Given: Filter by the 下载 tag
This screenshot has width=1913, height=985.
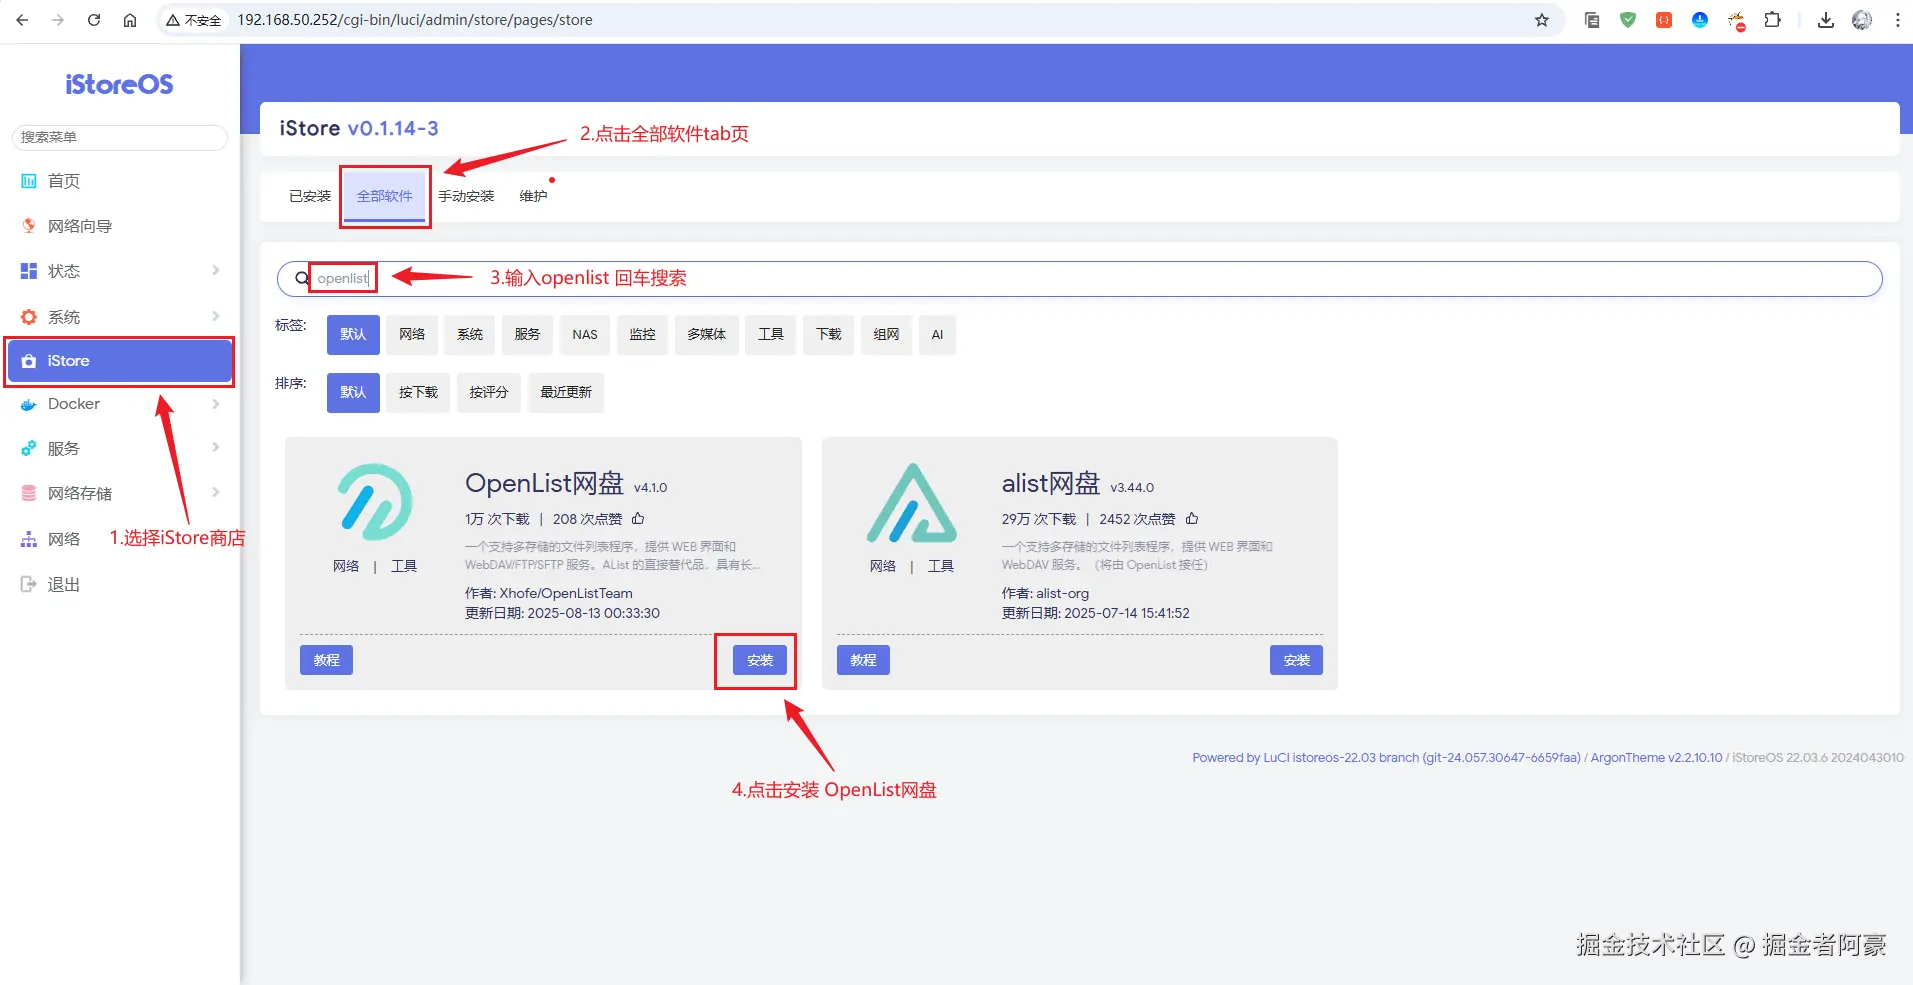Looking at the screenshot, I should click(x=829, y=335).
